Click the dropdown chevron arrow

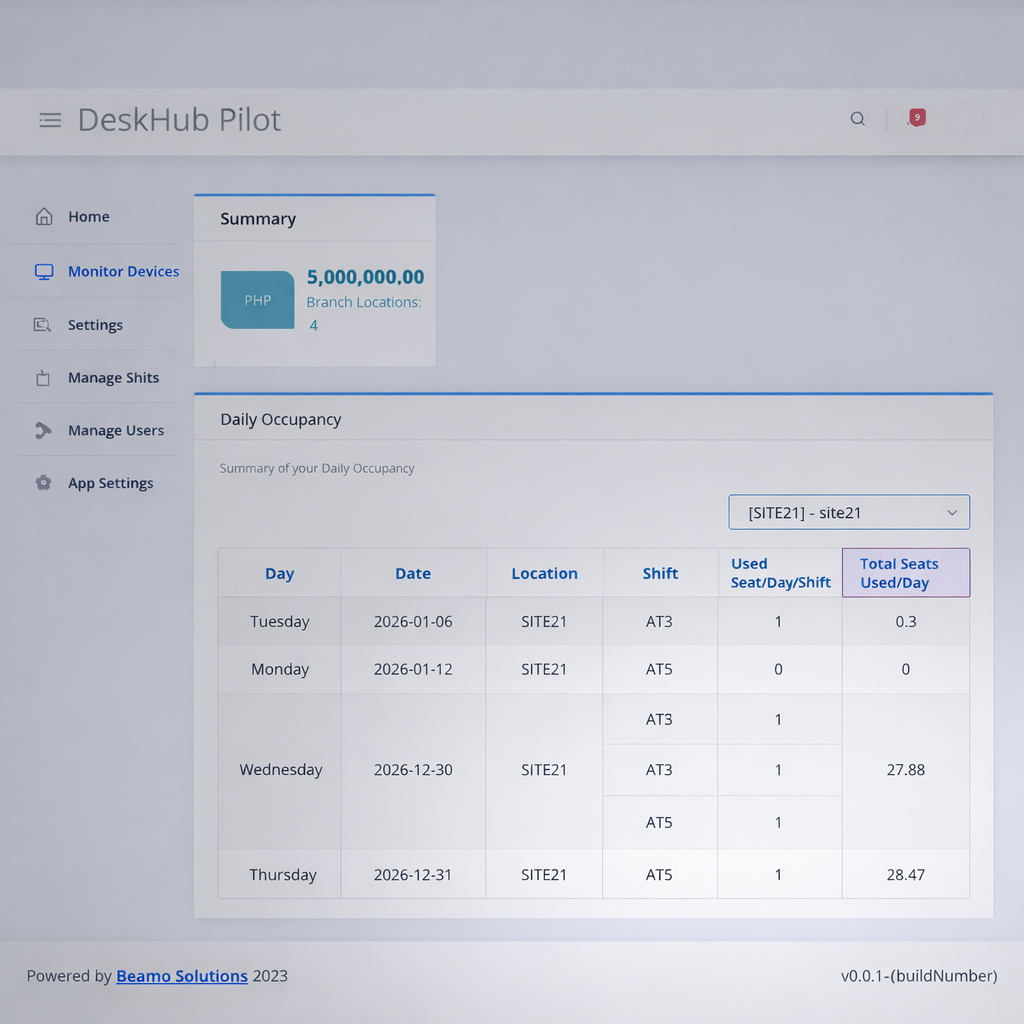(x=951, y=513)
